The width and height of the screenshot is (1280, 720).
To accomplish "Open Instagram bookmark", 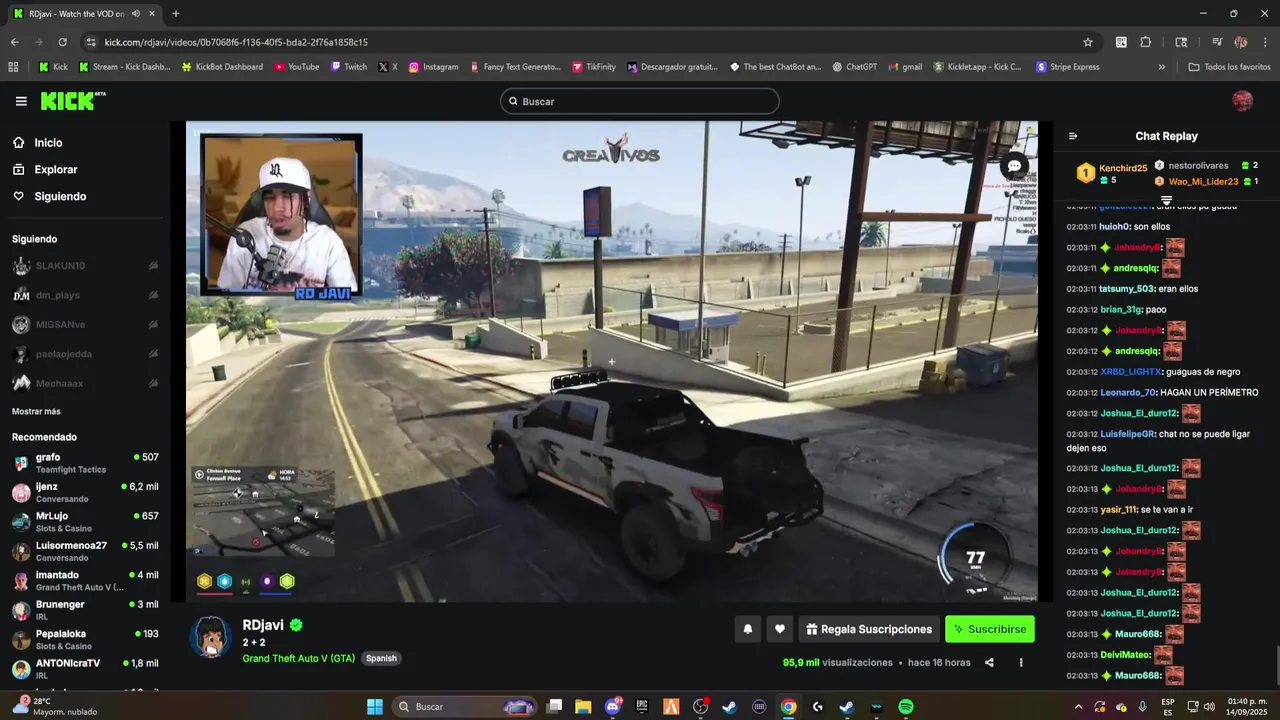I will click(433, 67).
